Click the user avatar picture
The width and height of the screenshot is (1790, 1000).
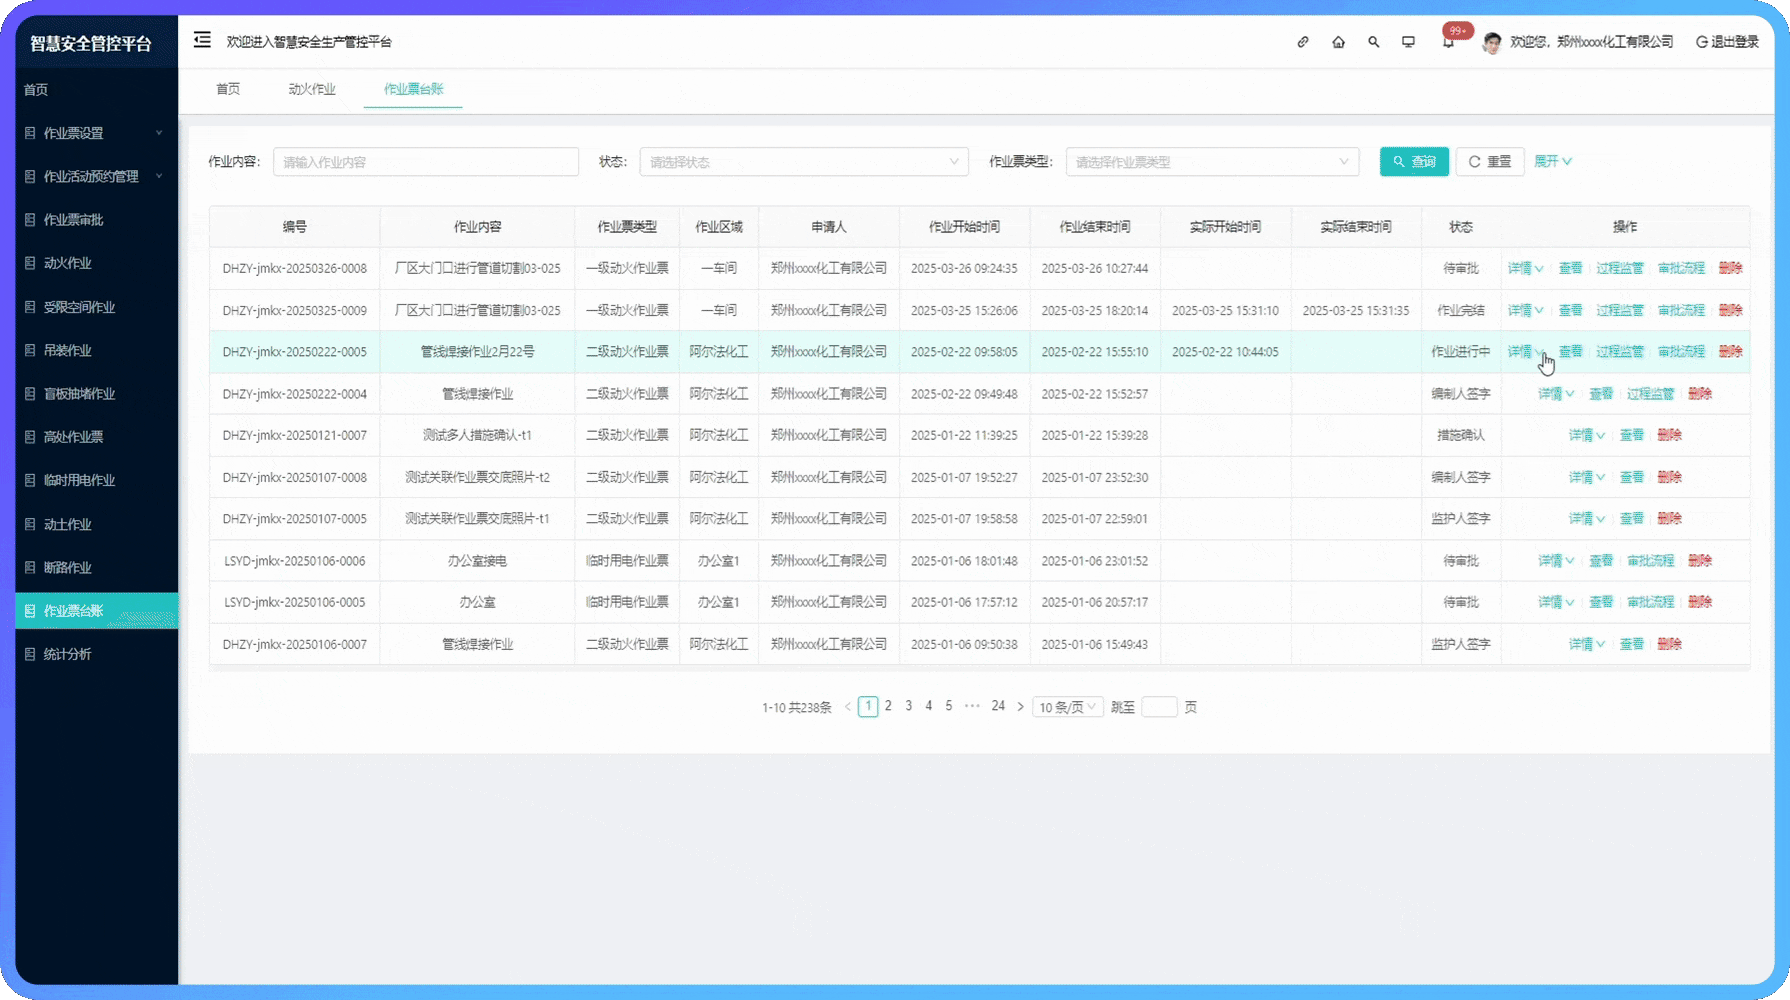(1491, 42)
